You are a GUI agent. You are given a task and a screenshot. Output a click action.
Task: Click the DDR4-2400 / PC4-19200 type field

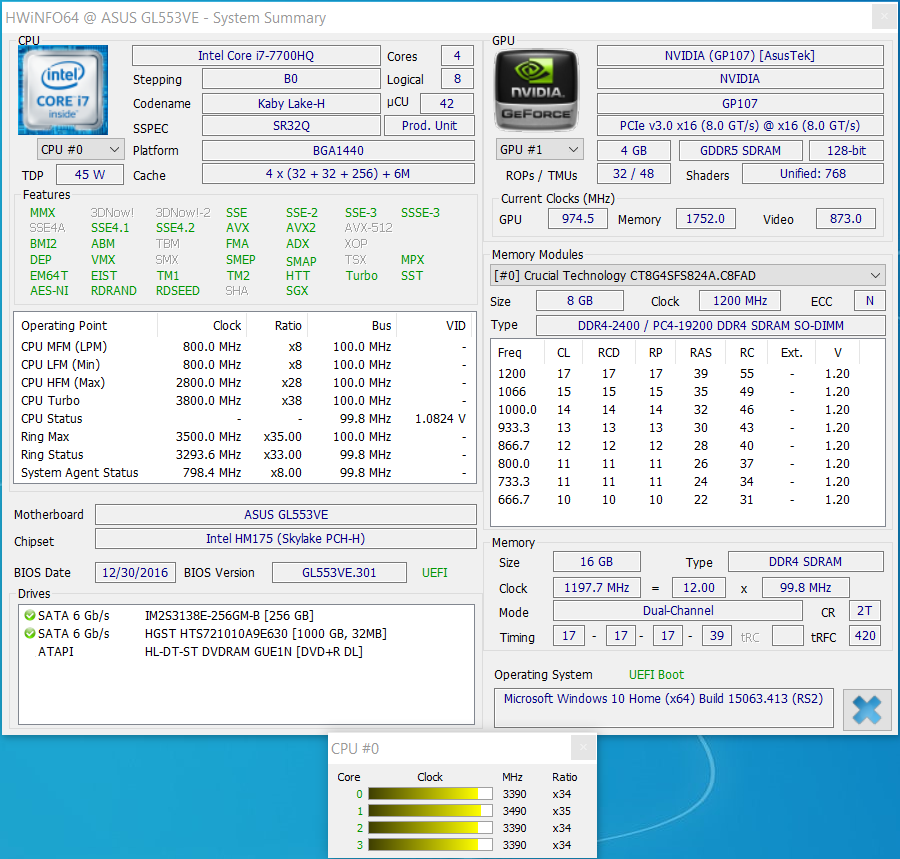pos(711,325)
